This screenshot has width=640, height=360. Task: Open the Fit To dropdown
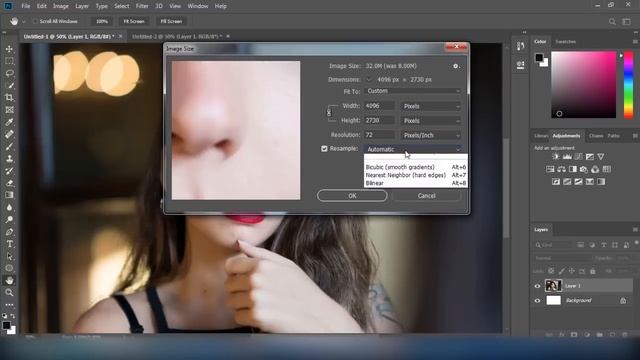coord(413,91)
